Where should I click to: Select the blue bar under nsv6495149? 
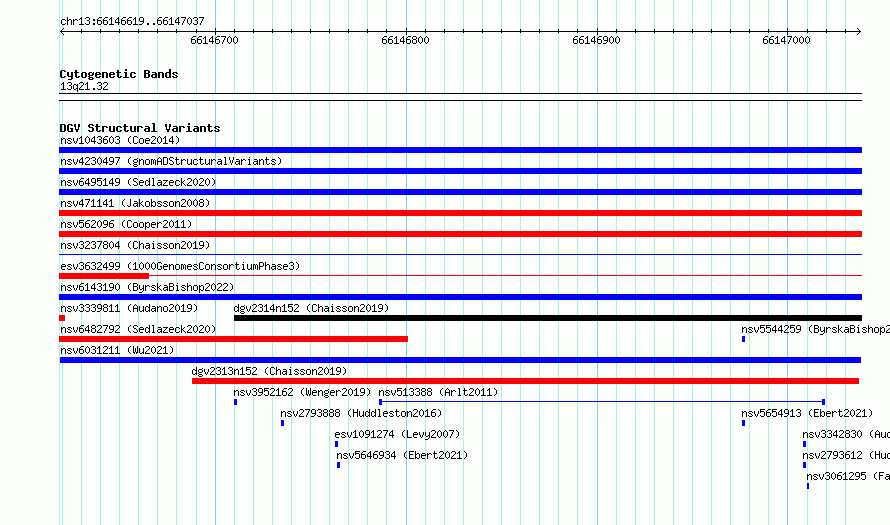click(x=460, y=192)
